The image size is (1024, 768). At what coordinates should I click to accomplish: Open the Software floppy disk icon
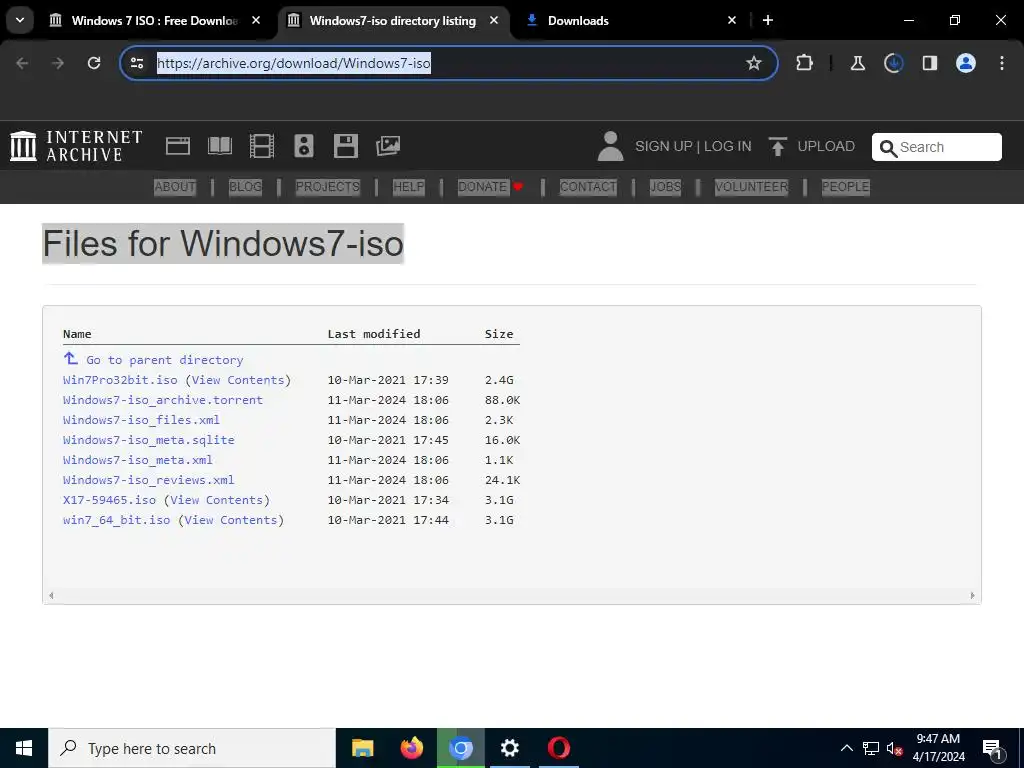(345, 146)
